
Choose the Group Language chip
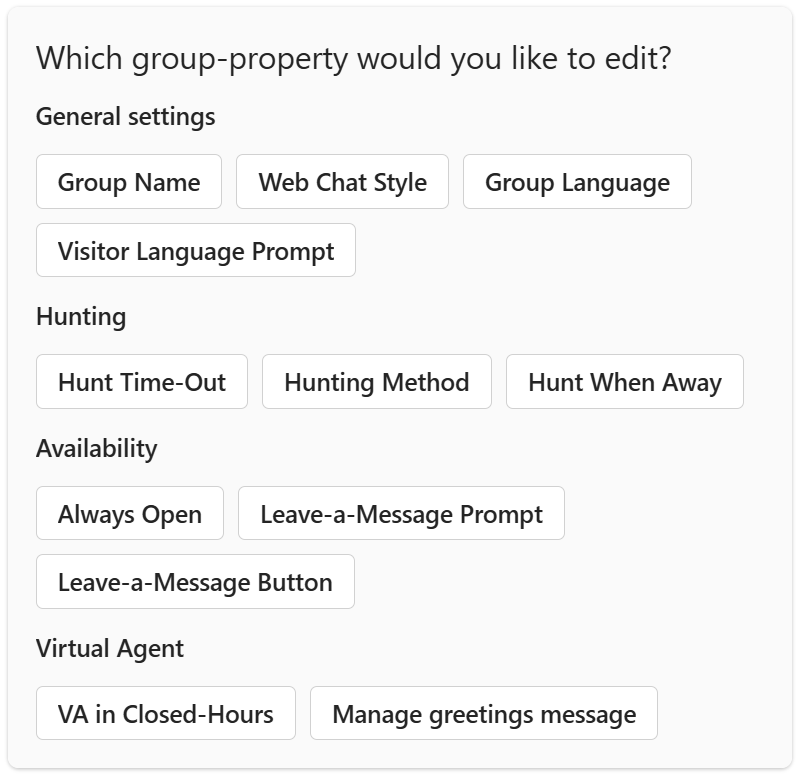[576, 182]
